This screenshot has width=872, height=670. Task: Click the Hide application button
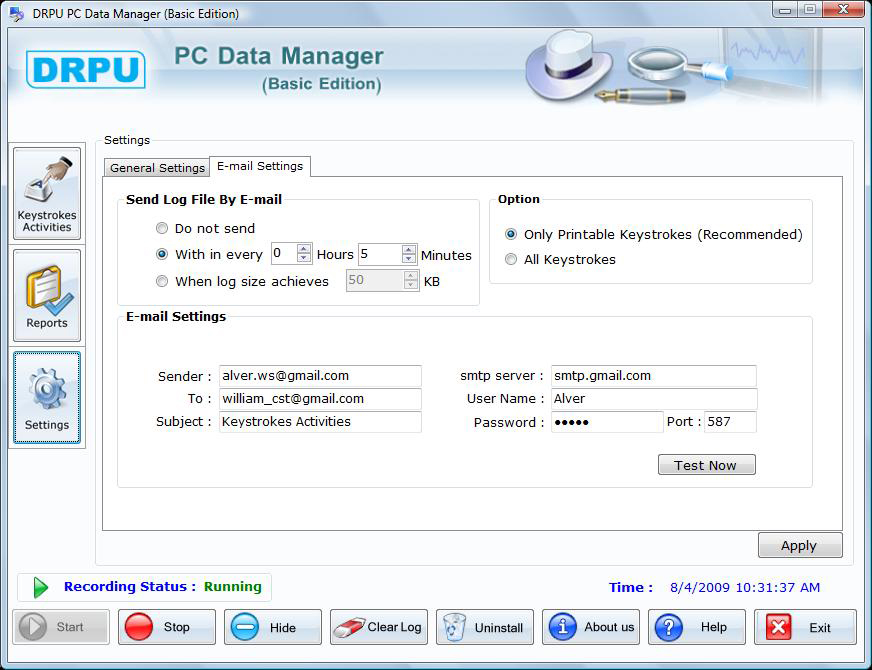(272, 627)
